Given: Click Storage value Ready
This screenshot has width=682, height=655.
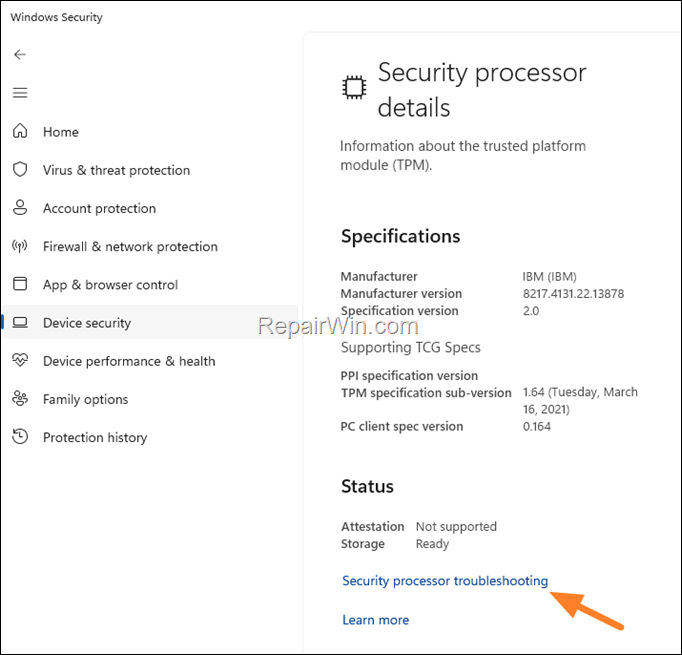Looking at the screenshot, I should click(432, 544).
